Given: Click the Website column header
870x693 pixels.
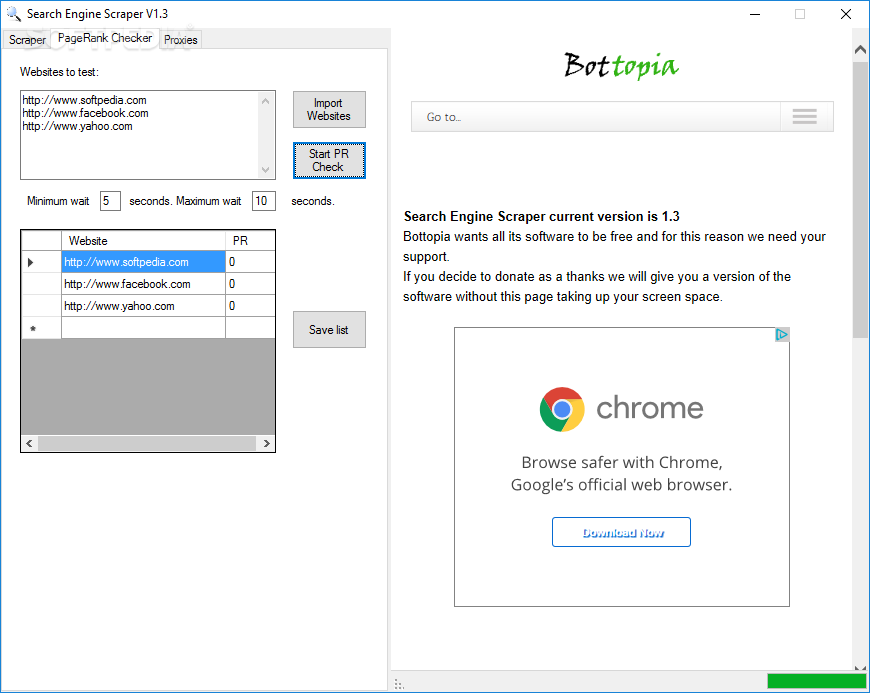Looking at the screenshot, I should coord(143,241).
